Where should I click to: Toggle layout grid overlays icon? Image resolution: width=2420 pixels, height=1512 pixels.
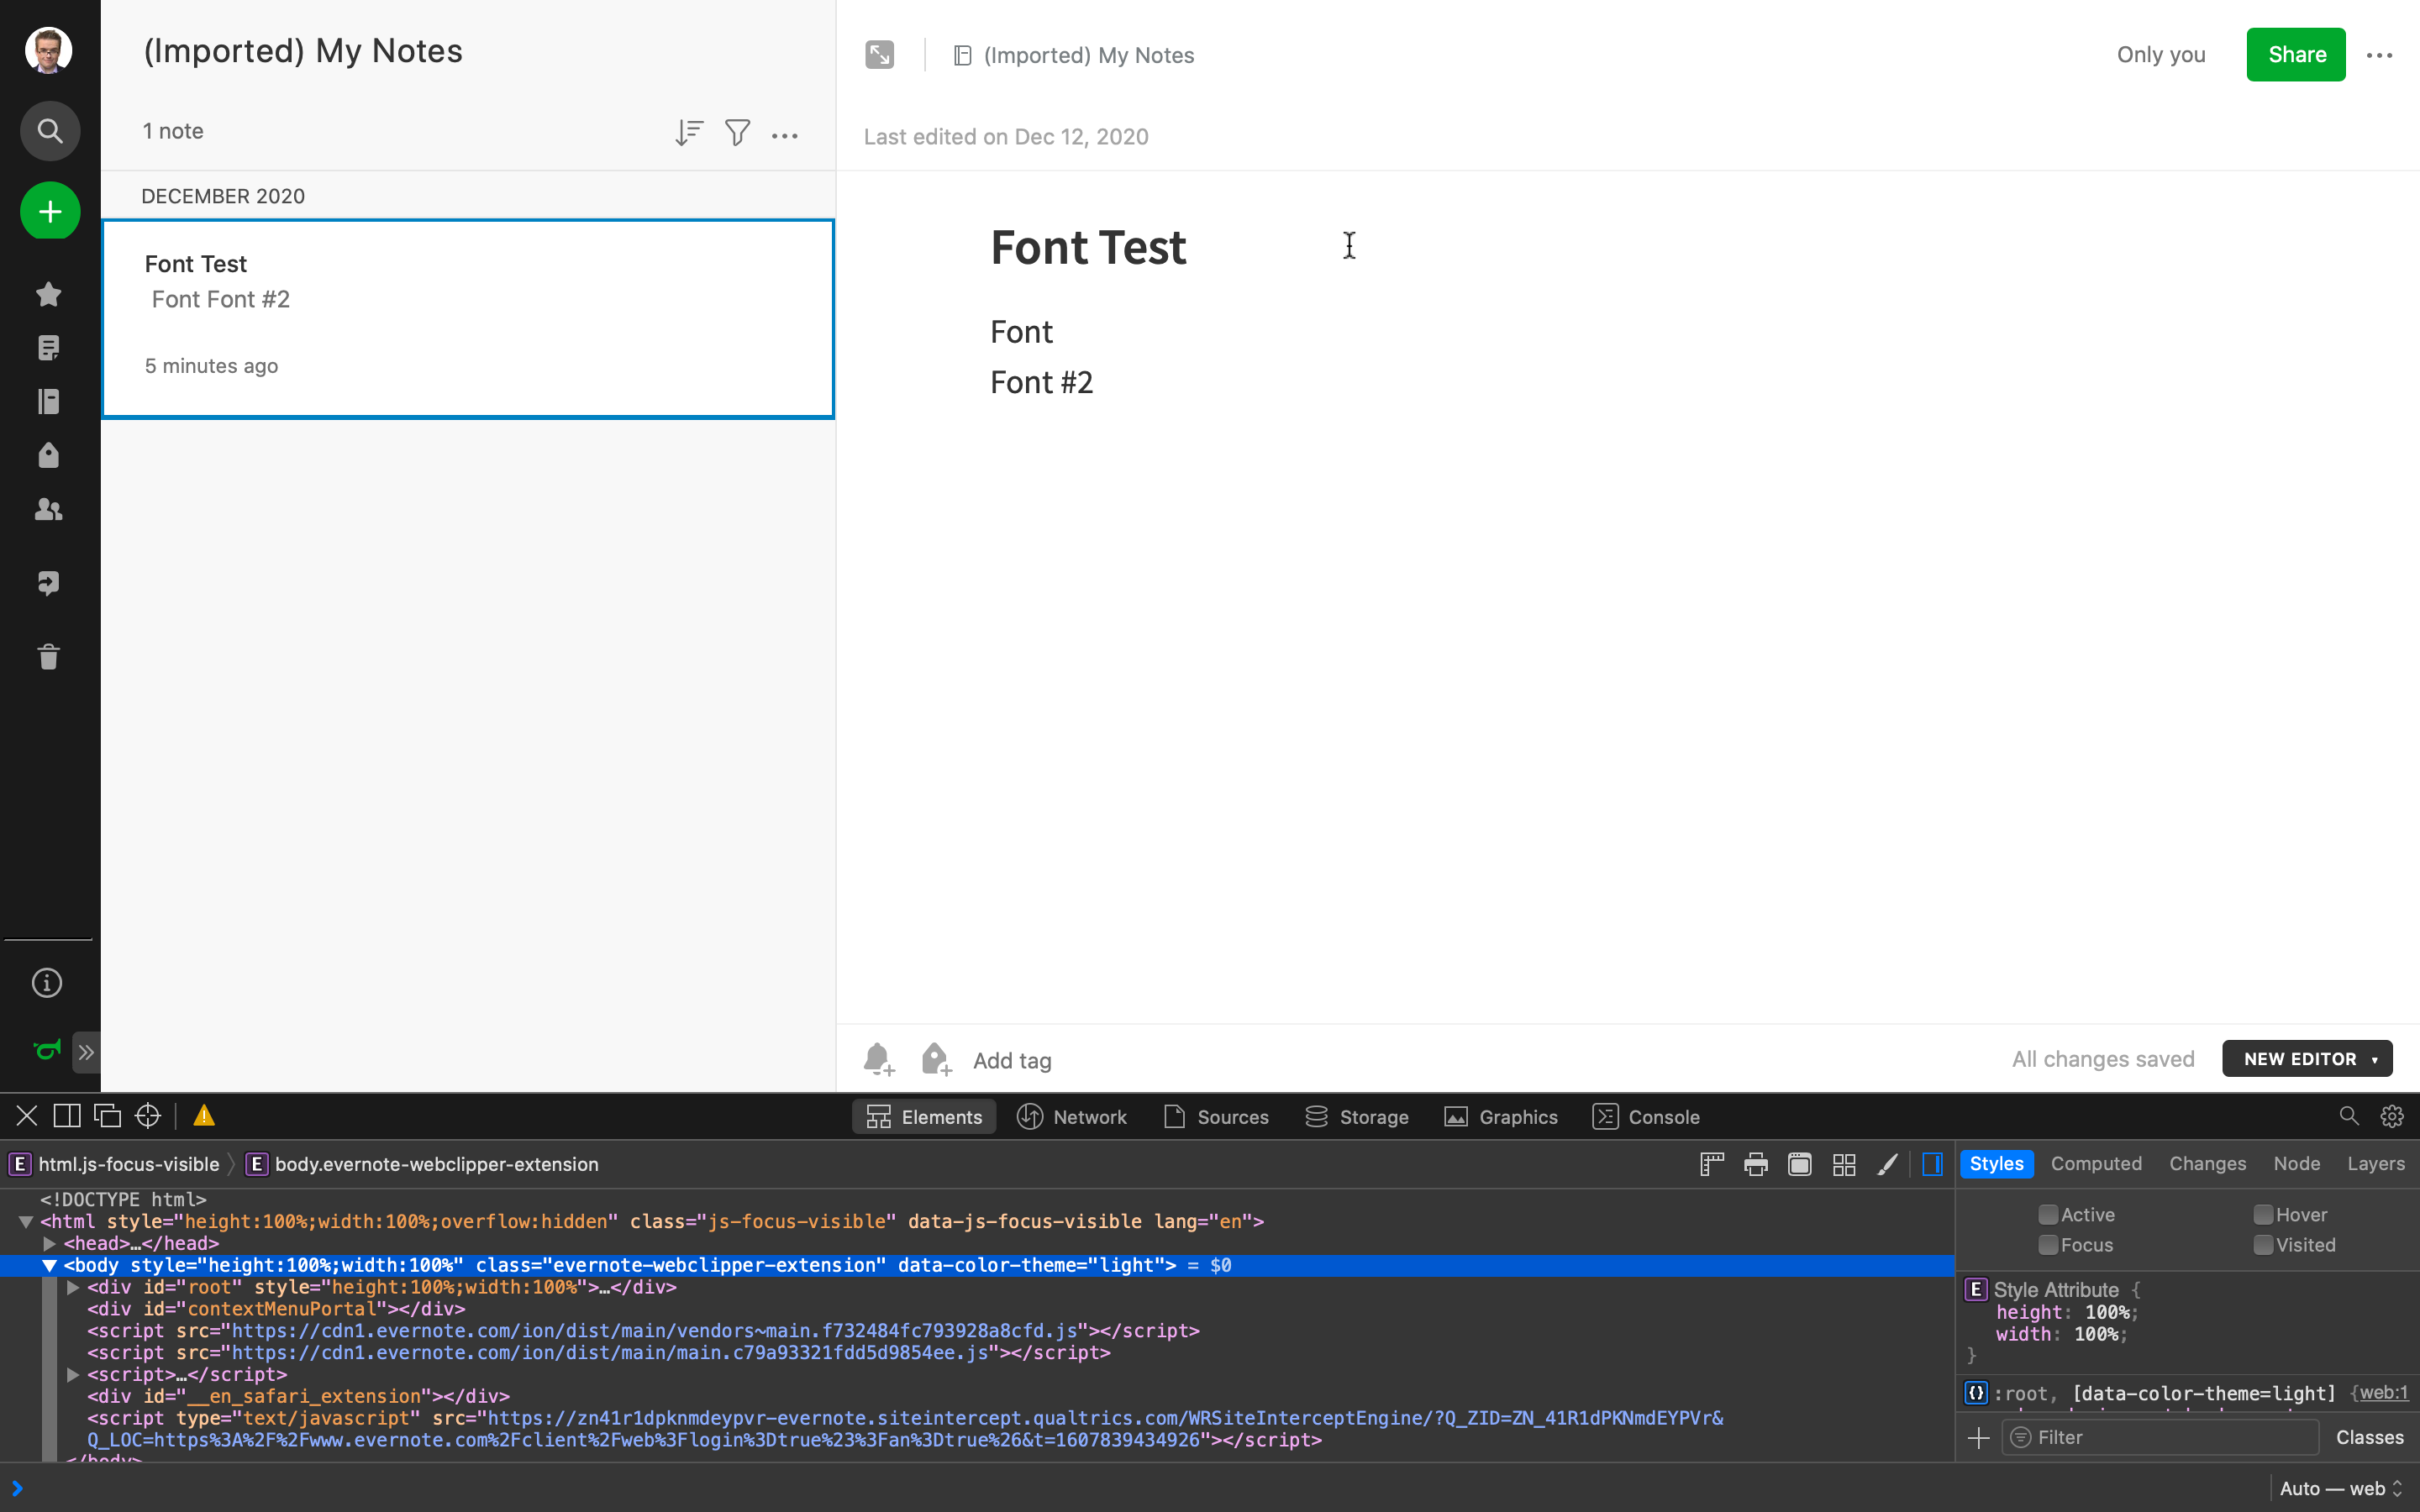pyautogui.click(x=1844, y=1164)
